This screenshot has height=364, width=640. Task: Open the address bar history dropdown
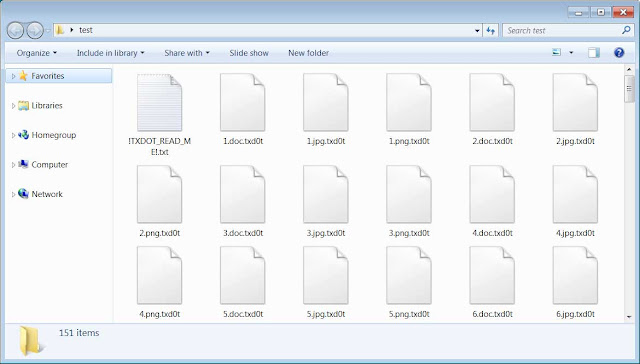477,31
